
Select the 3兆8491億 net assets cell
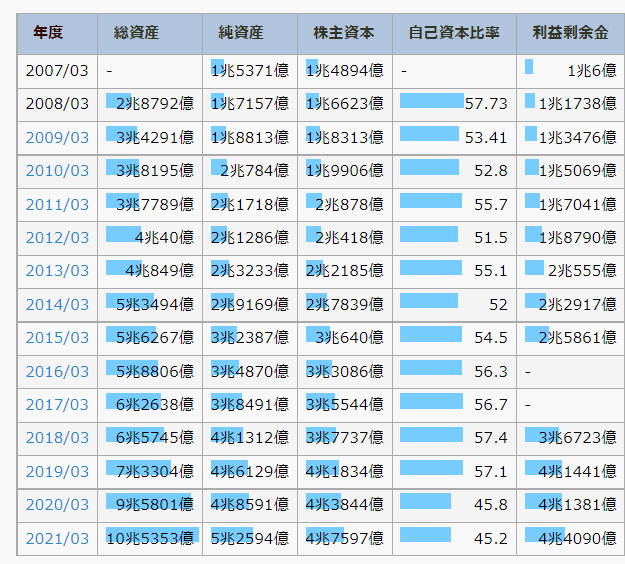(x=250, y=405)
